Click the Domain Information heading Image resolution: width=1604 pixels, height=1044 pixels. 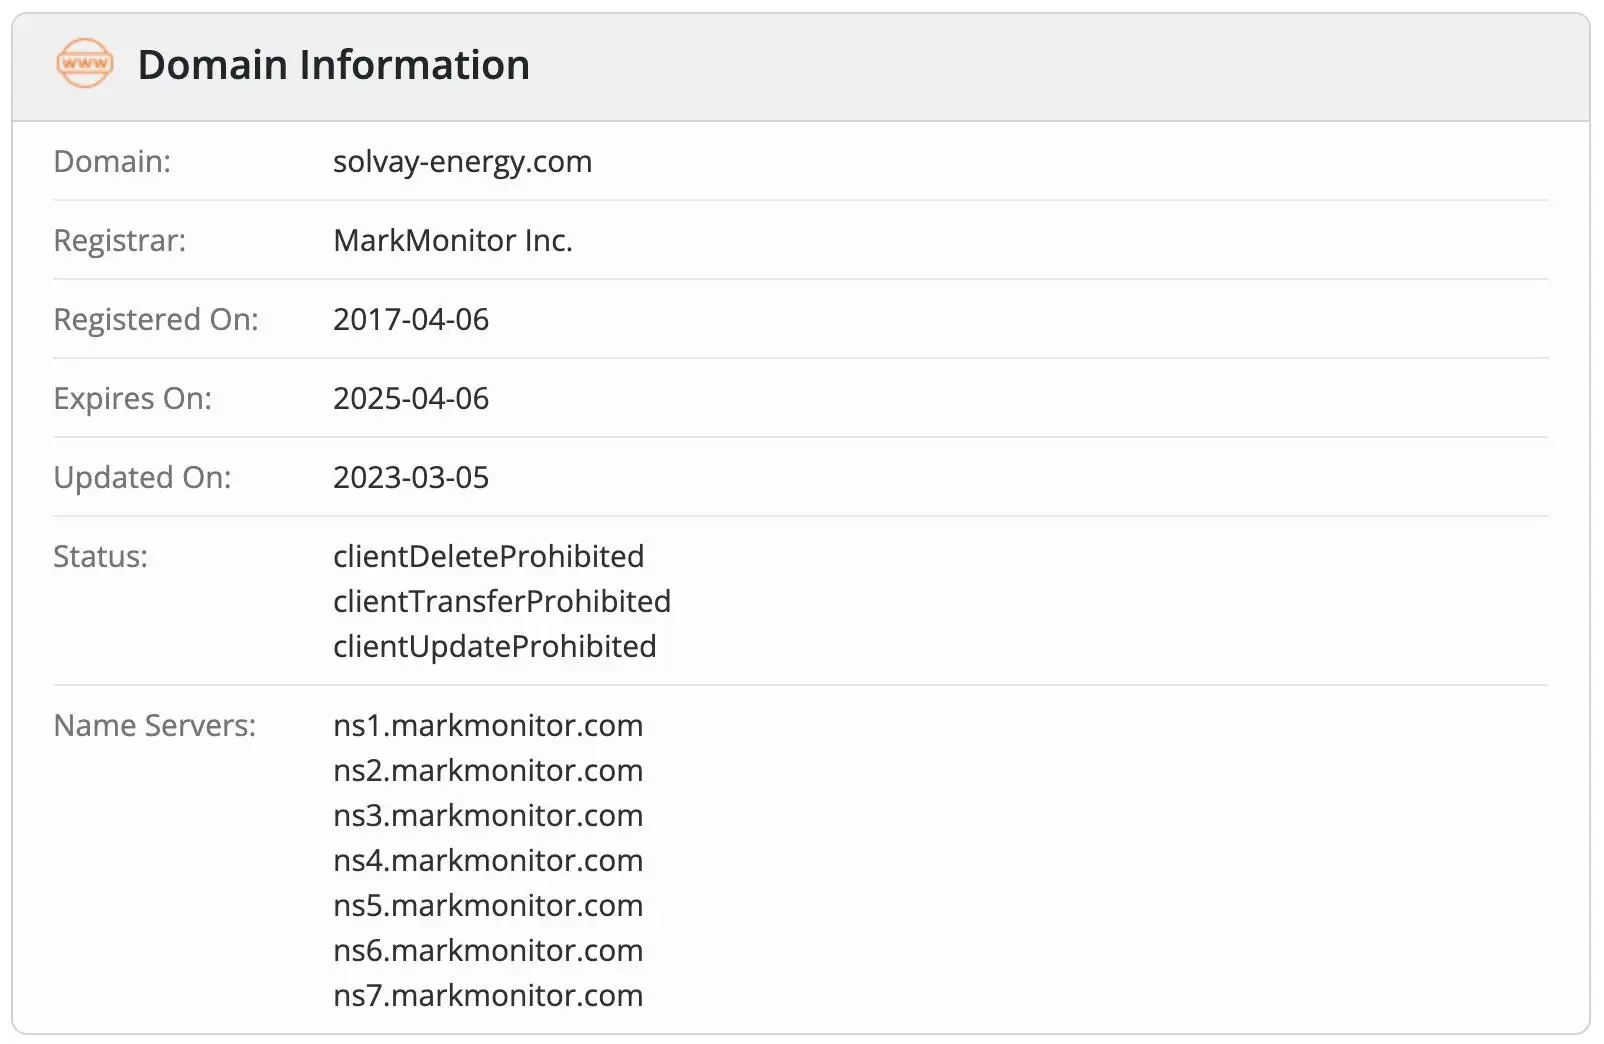[x=333, y=65]
